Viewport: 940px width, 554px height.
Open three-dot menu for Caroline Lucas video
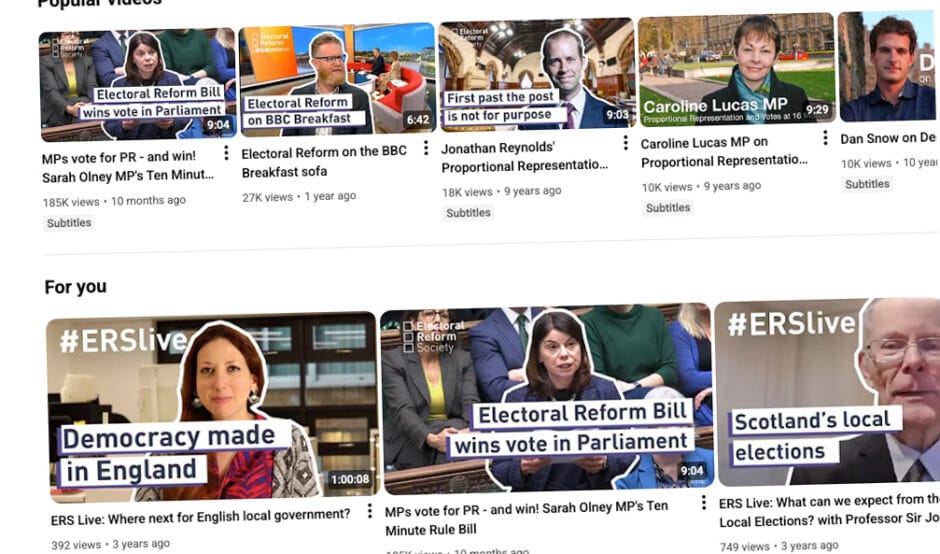click(x=825, y=138)
